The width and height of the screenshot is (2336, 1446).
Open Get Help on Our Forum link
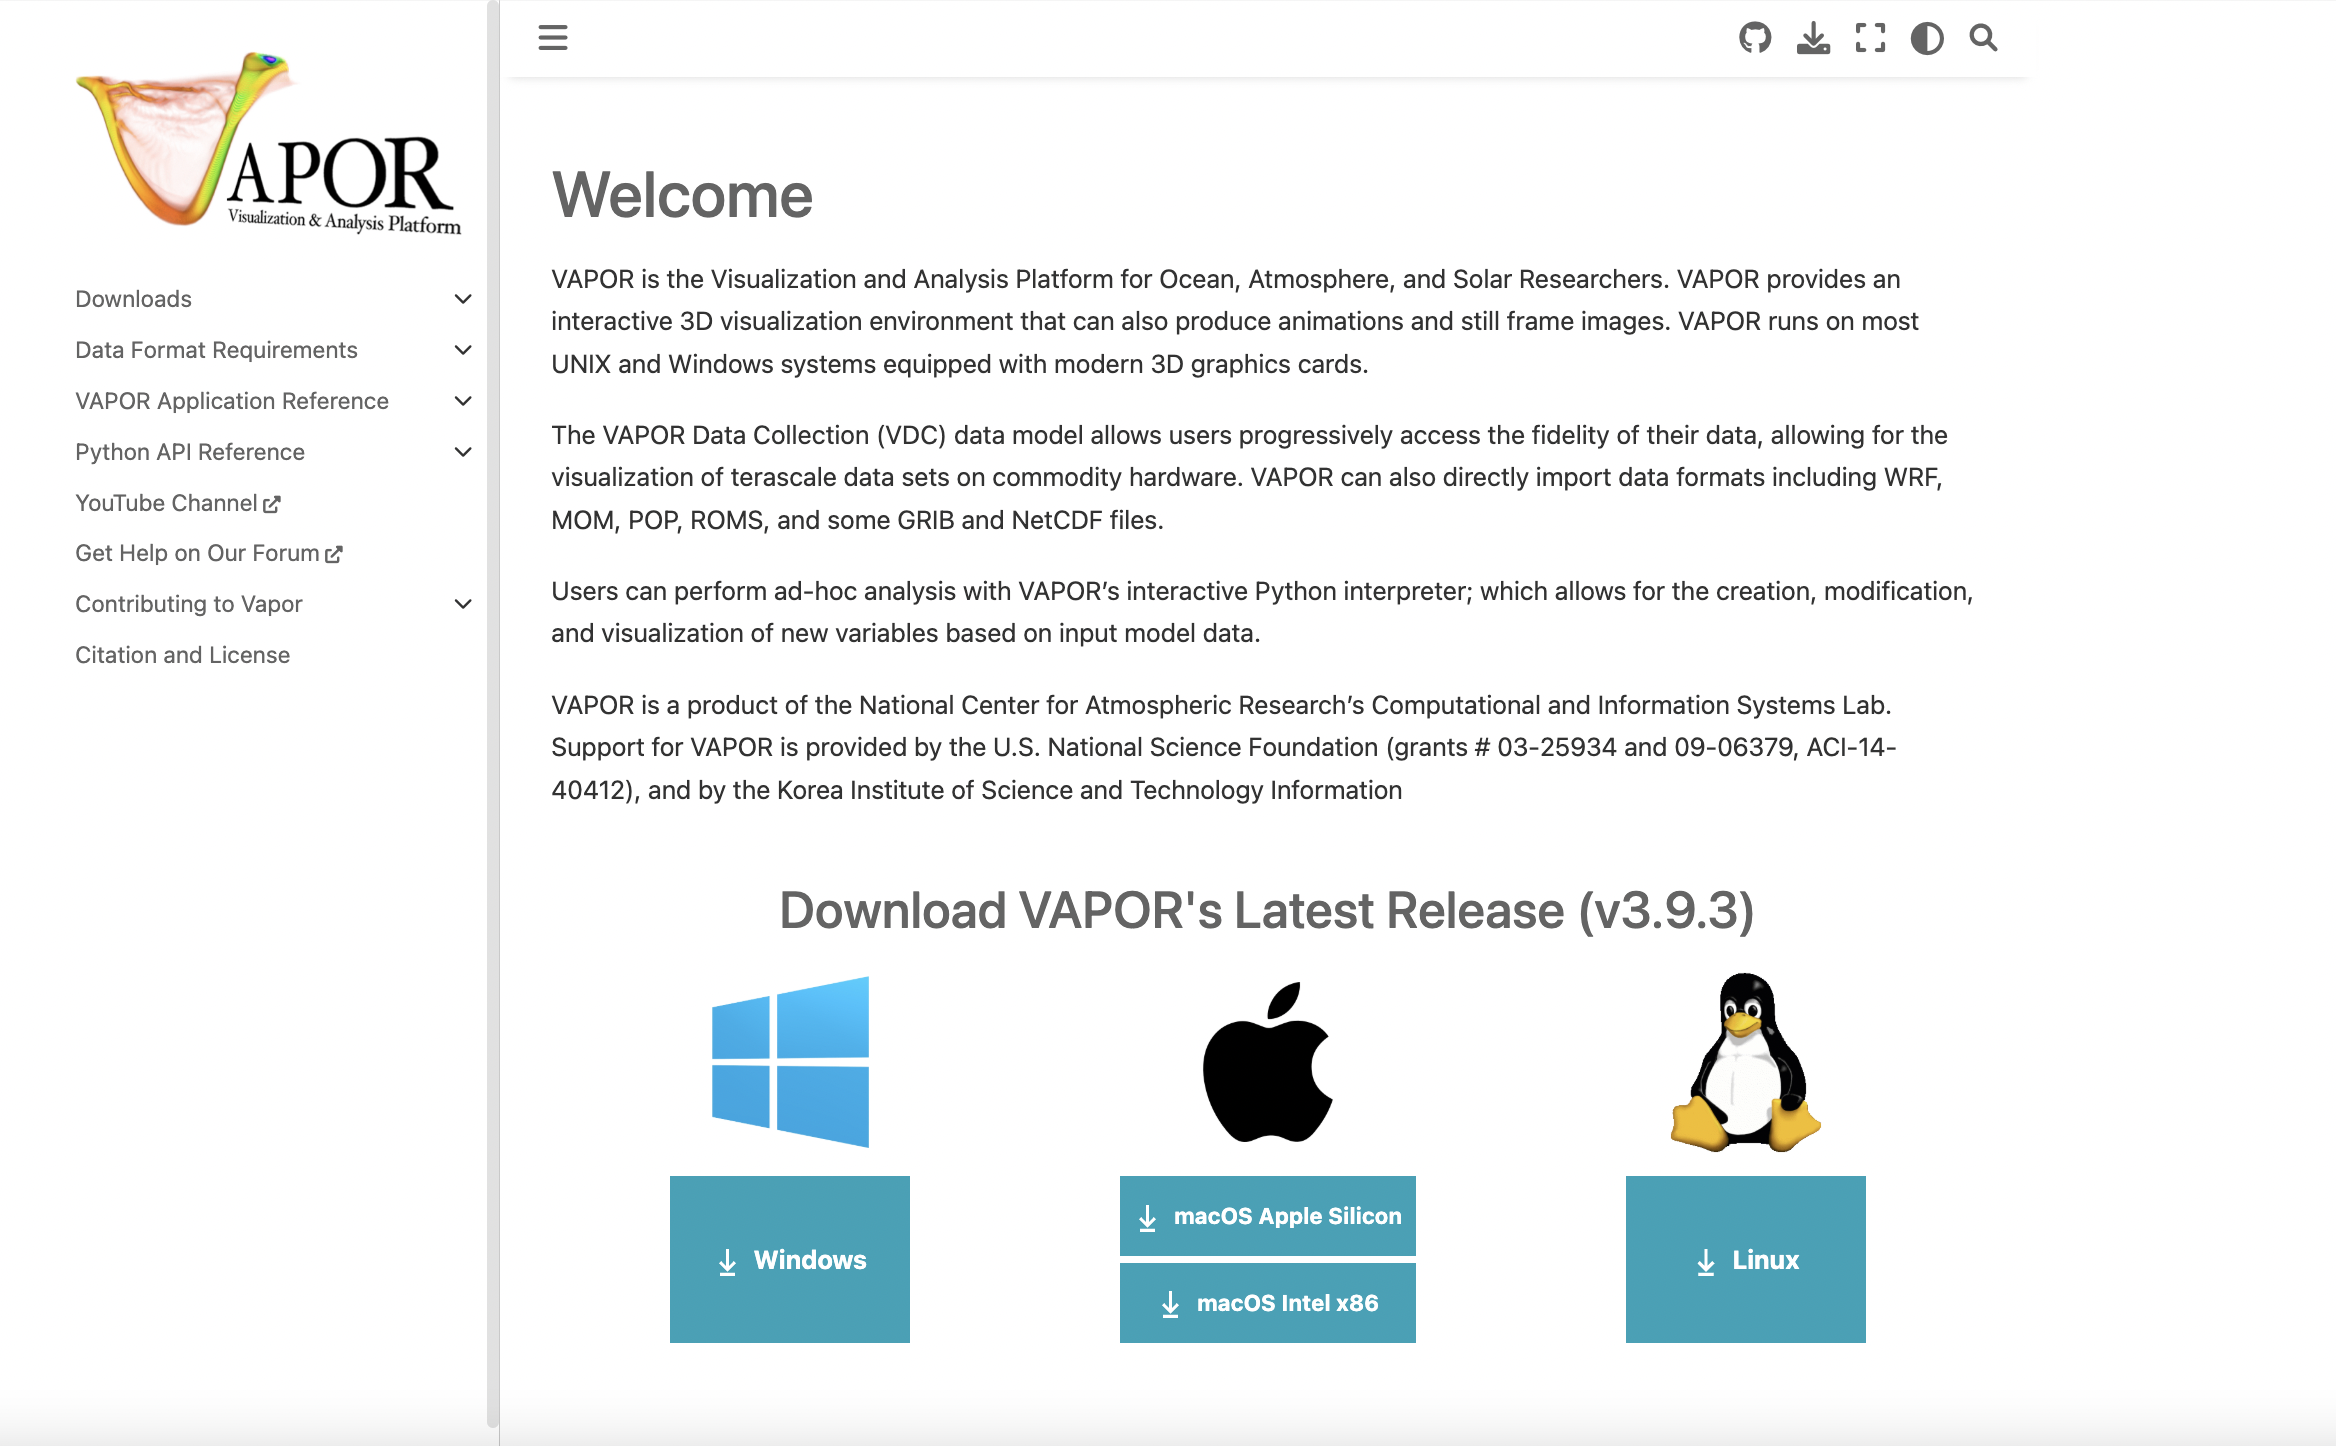209,553
